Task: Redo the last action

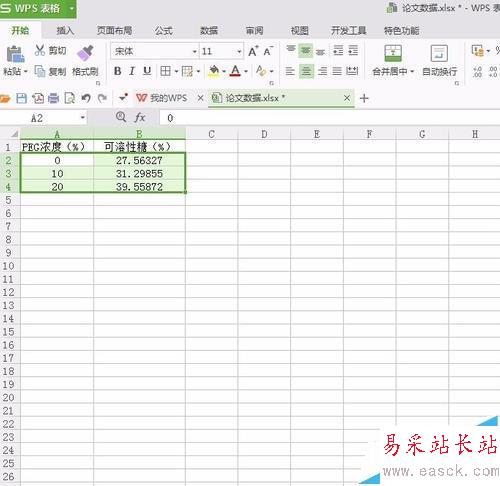Action: click(x=102, y=98)
